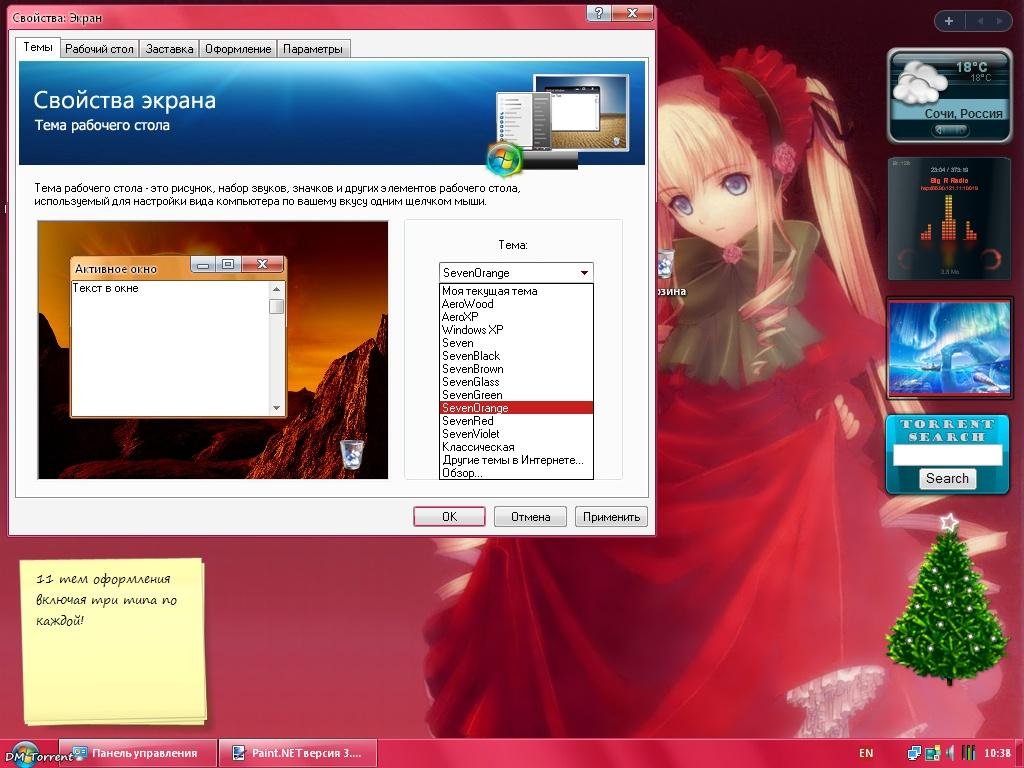This screenshot has width=1024, height=768.
Task: Click the volume speaker tray icon
Action: pos(950,753)
